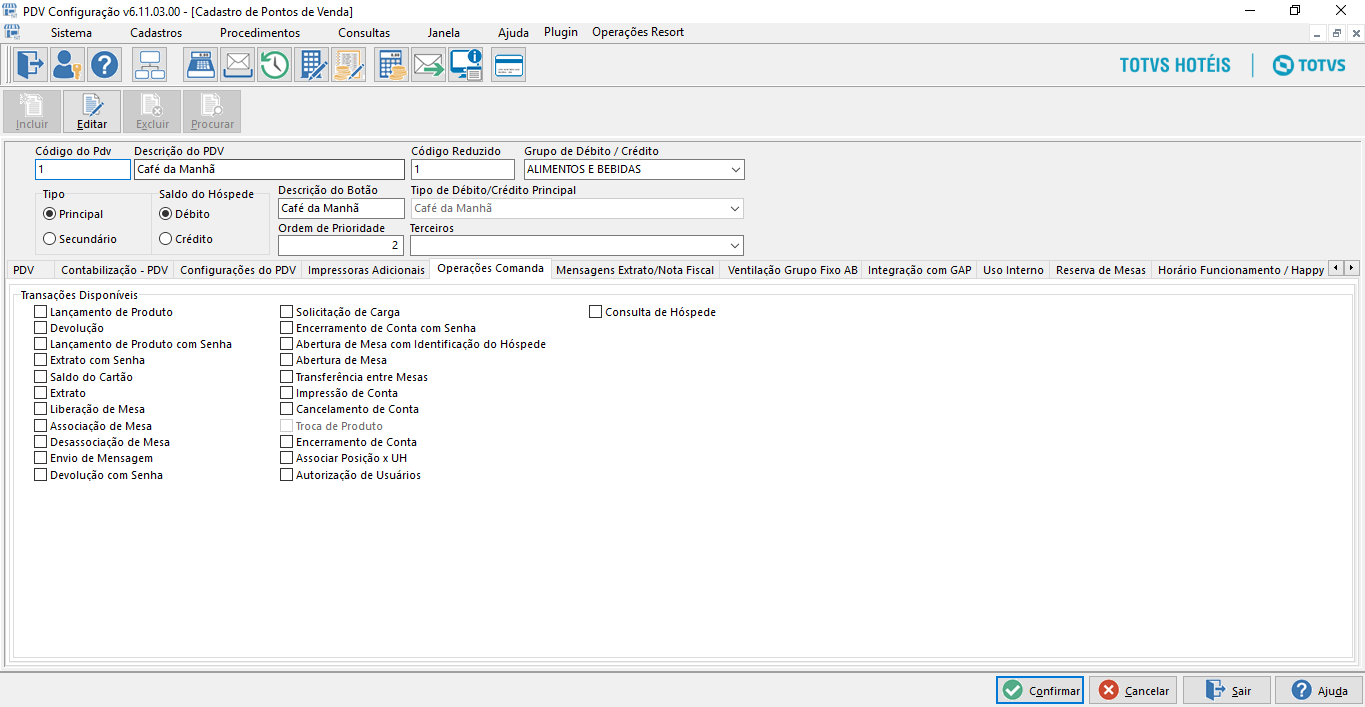
Task: Open the Cadastros menu
Action: 156,32
